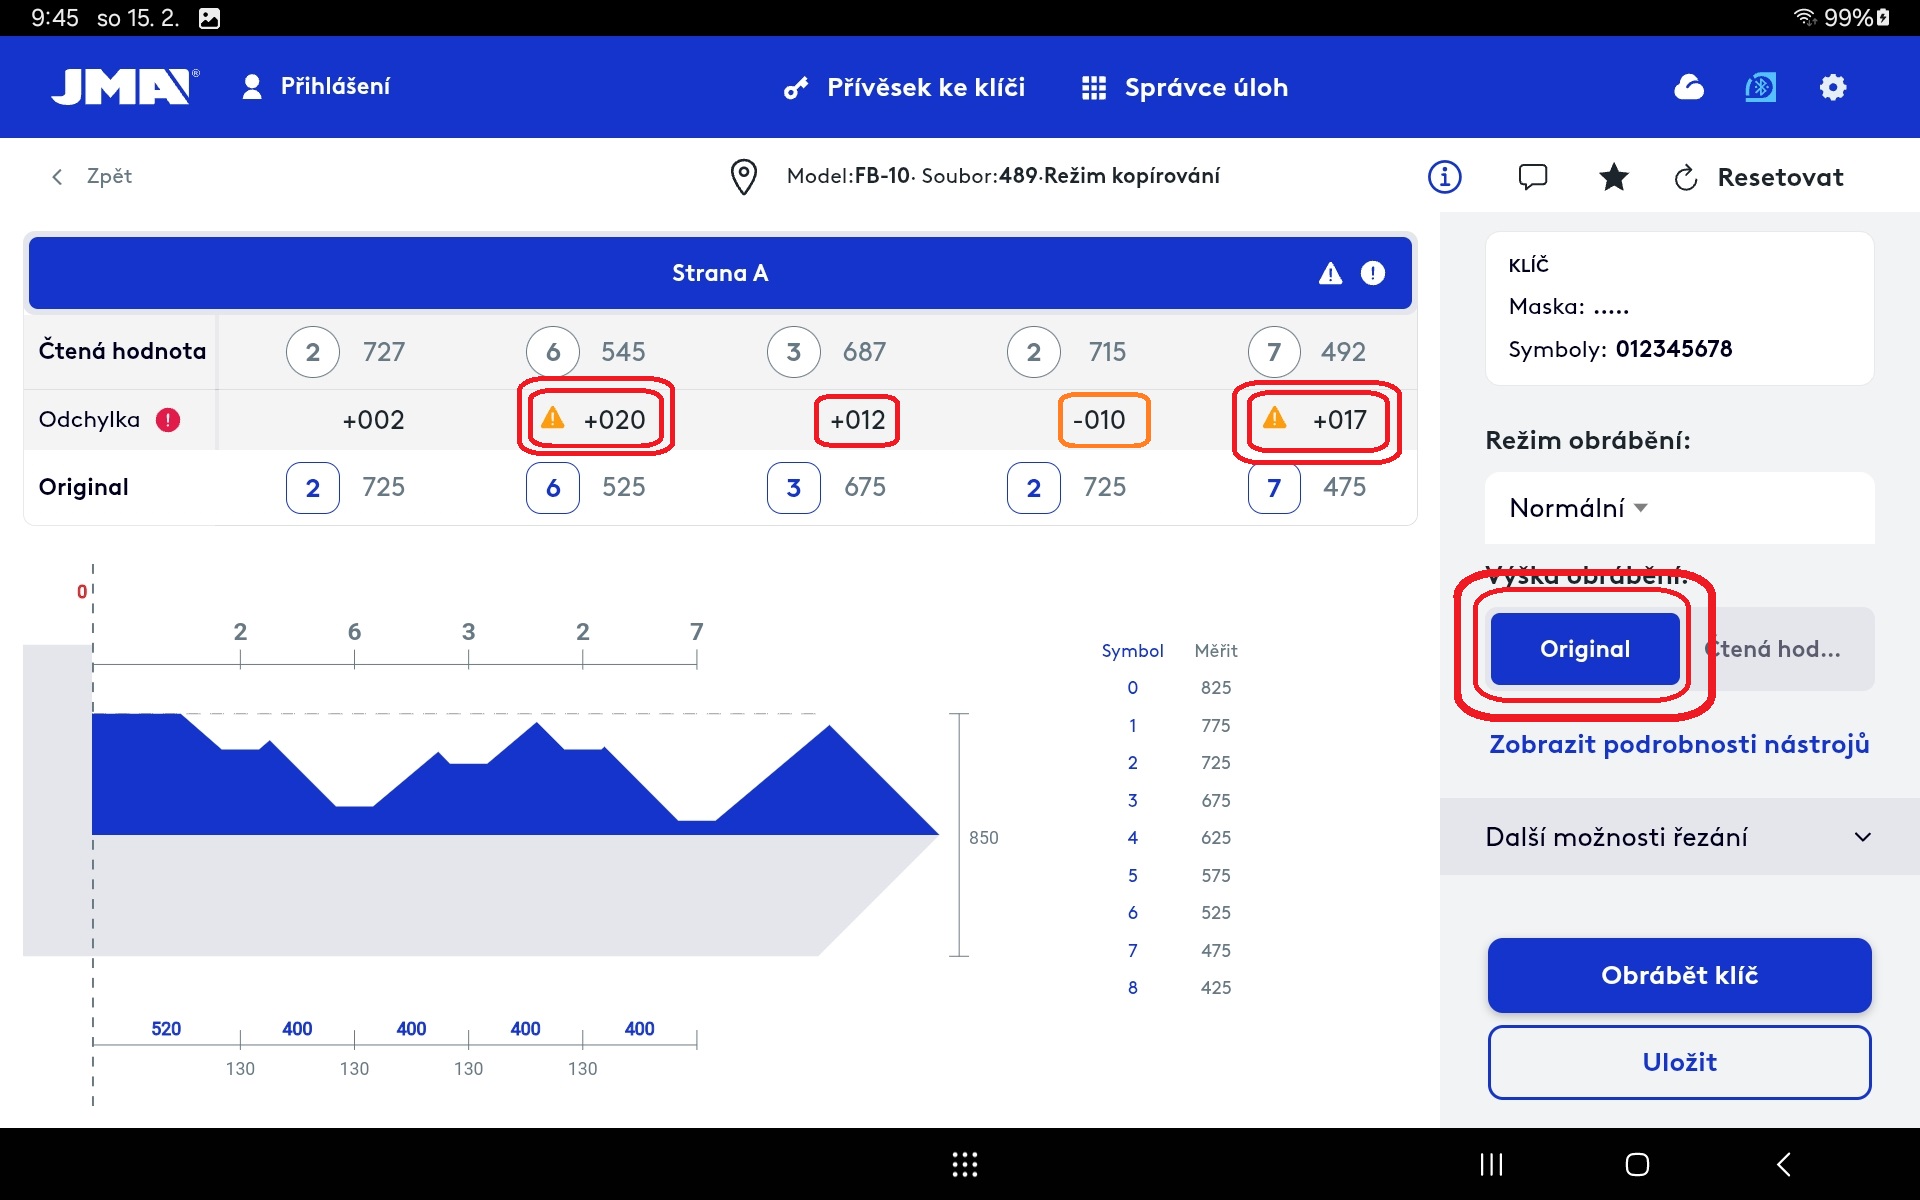Open the cloud sync icon
Viewport: 1920px width, 1200px height.
1689,88
